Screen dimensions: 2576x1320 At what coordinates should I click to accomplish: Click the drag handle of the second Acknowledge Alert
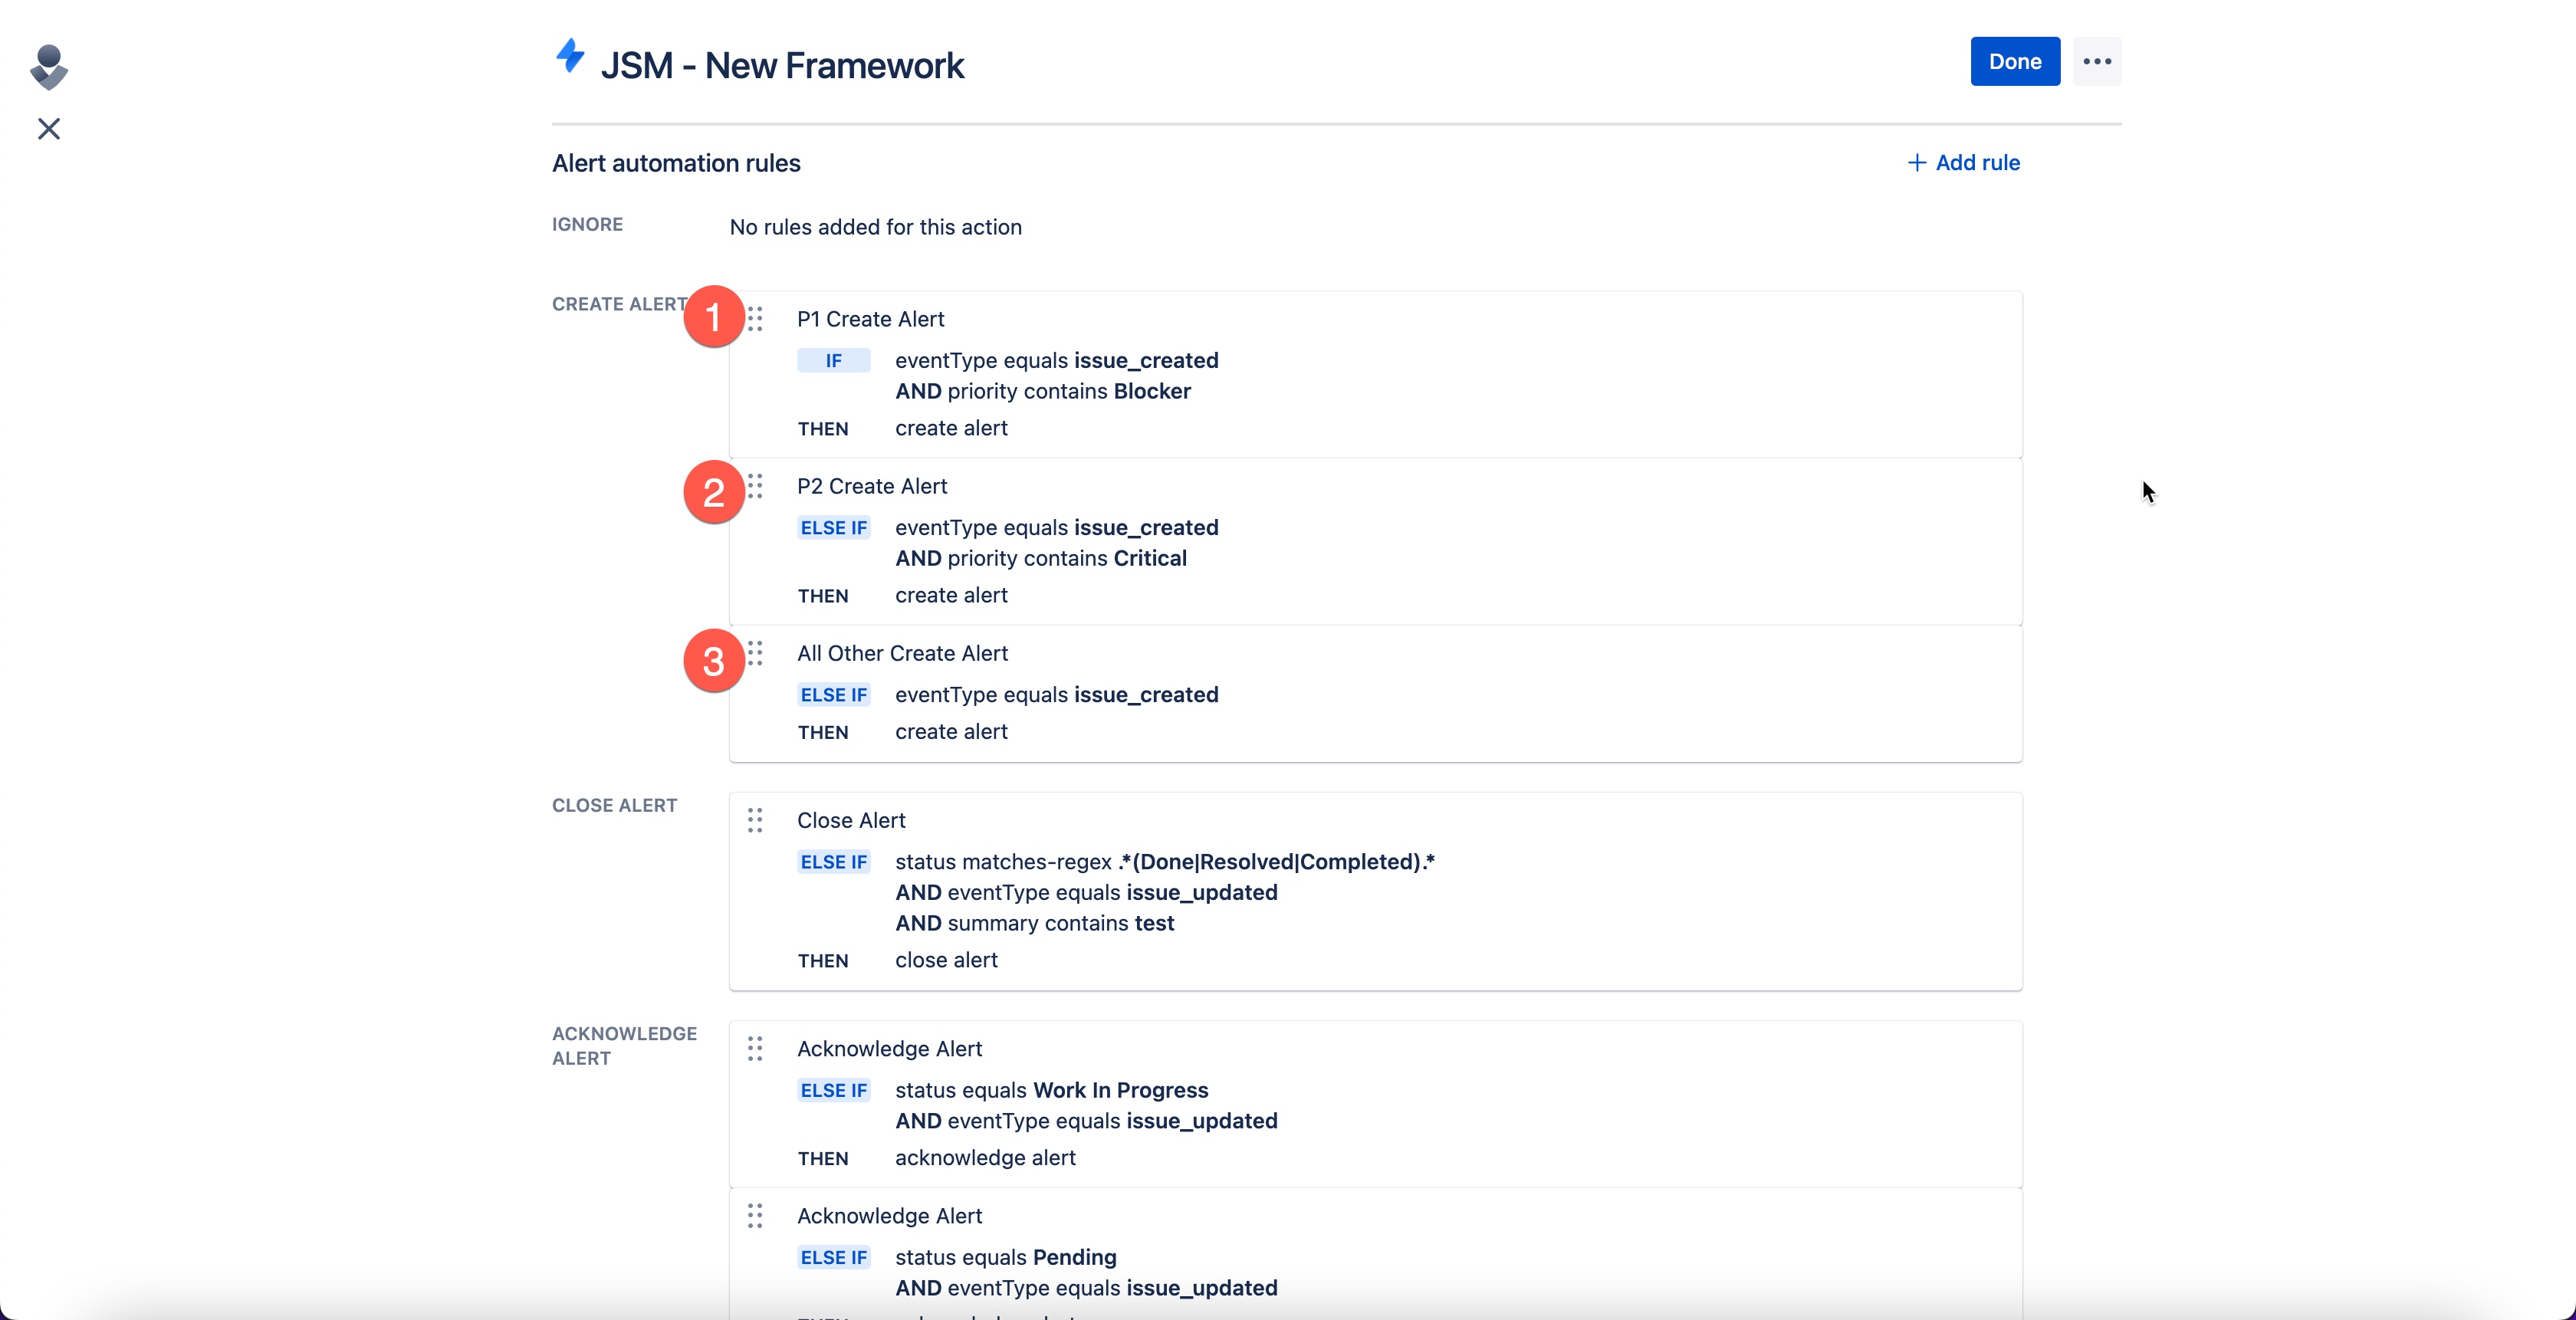point(756,1216)
